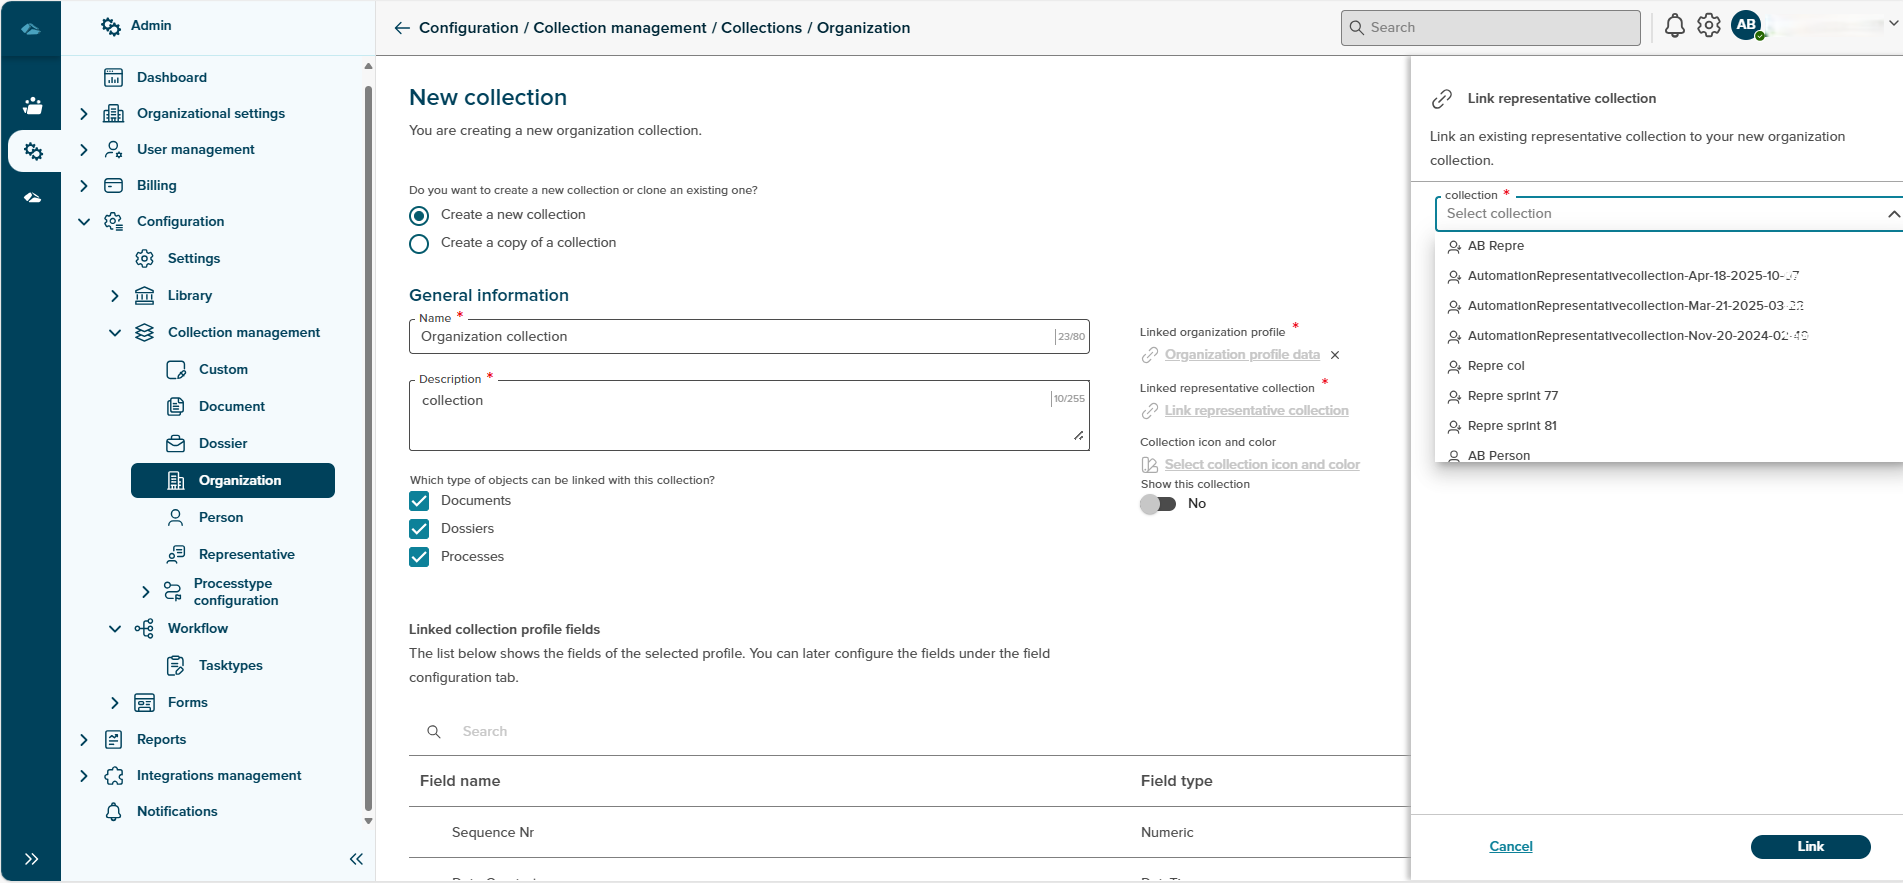Expand the left rail with double-chevron icon
This screenshot has width=1903, height=883.
(32, 859)
